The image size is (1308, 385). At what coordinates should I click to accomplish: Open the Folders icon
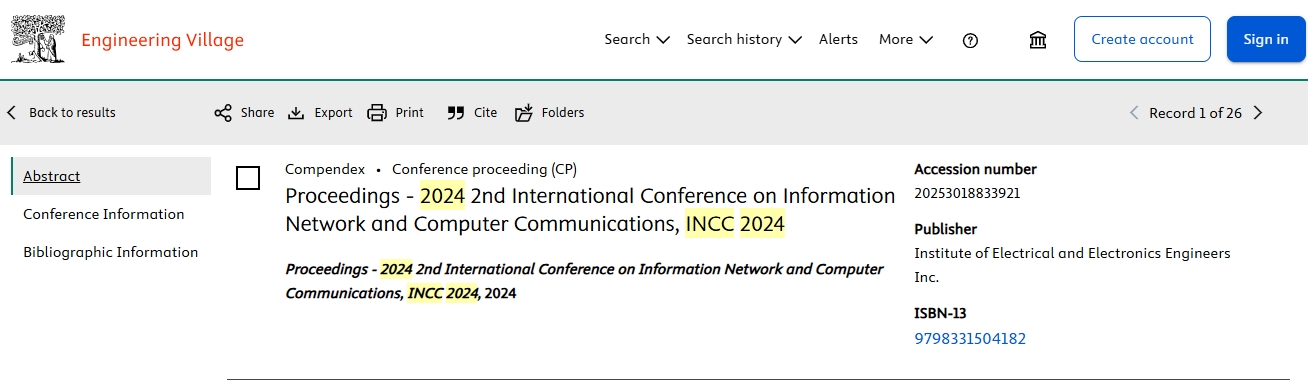[524, 113]
